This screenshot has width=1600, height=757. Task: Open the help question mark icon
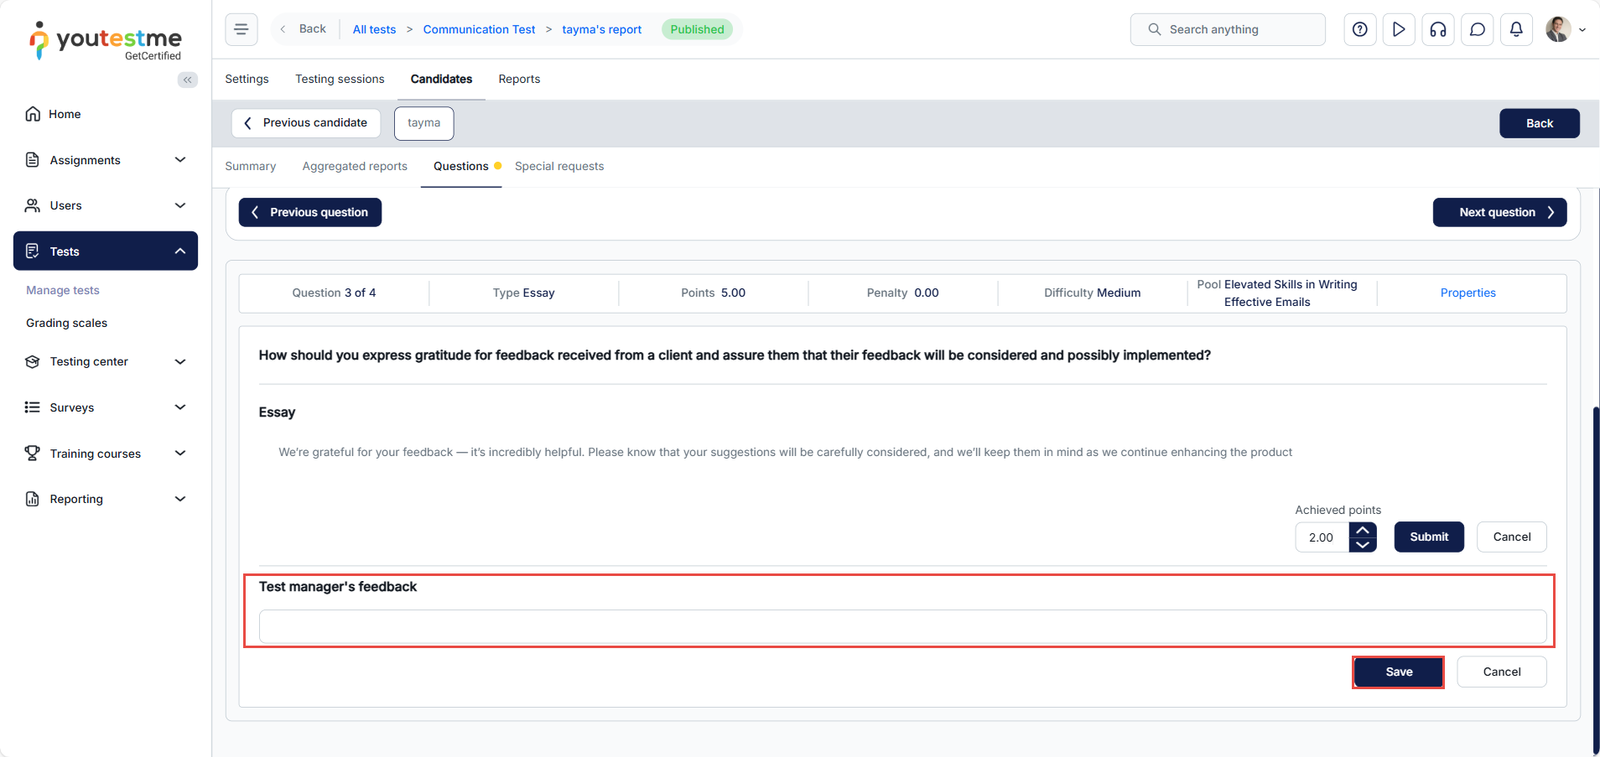click(1360, 30)
